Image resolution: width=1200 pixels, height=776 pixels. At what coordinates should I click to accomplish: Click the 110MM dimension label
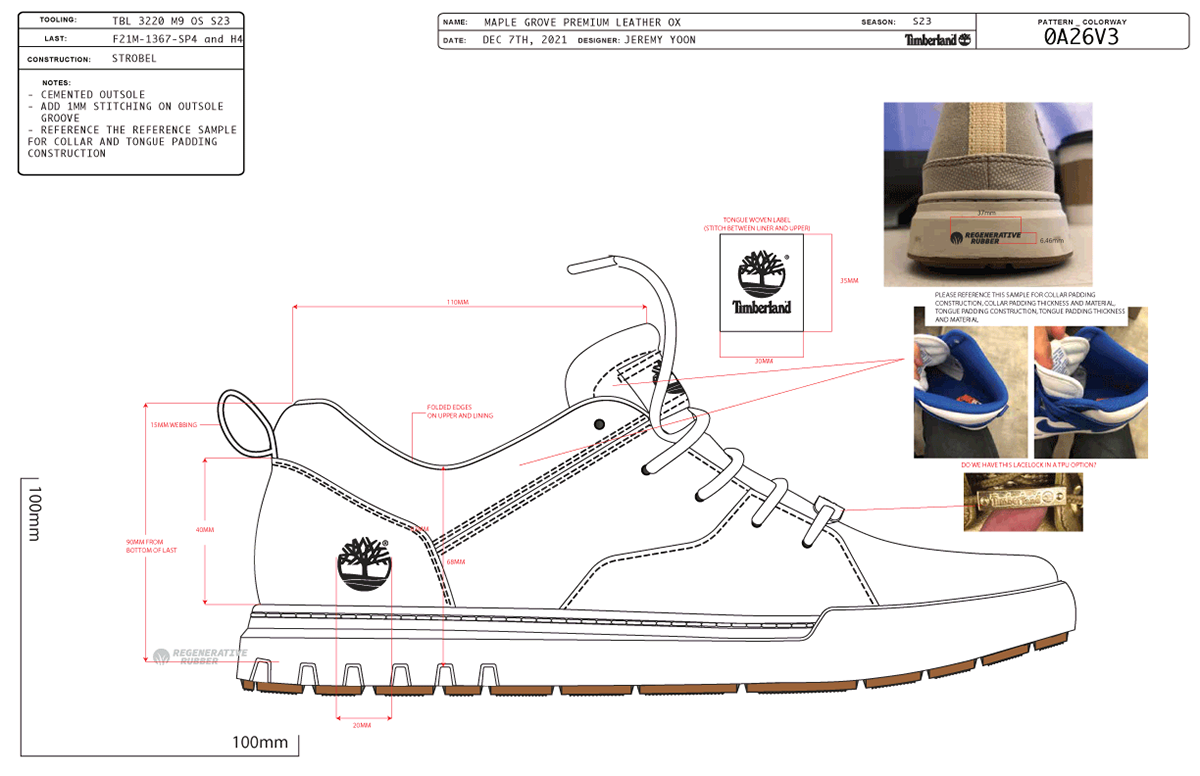(458, 301)
